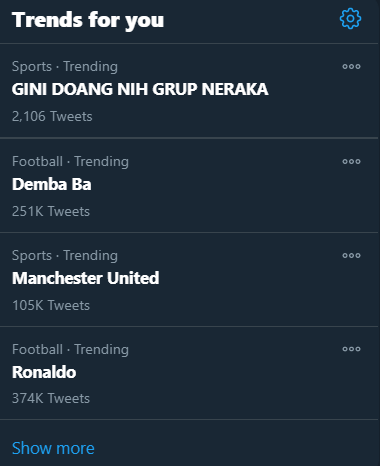Select the 251K Tweets count label
380x466 pixels.
tap(51, 211)
